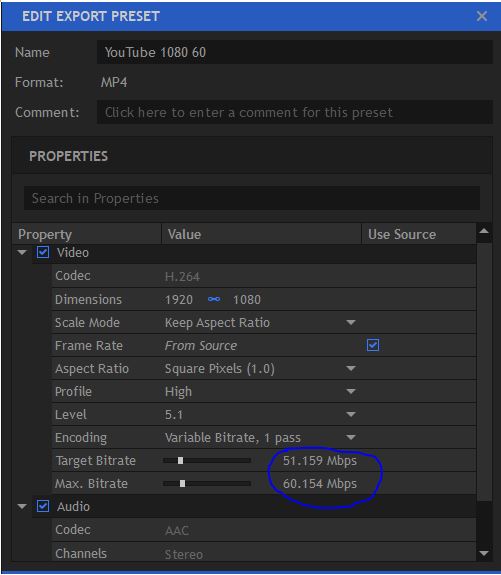Uncheck Frame Rate Use Source checkbox
The height and width of the screenshot is (575, 501).
(x=373, y=345)
